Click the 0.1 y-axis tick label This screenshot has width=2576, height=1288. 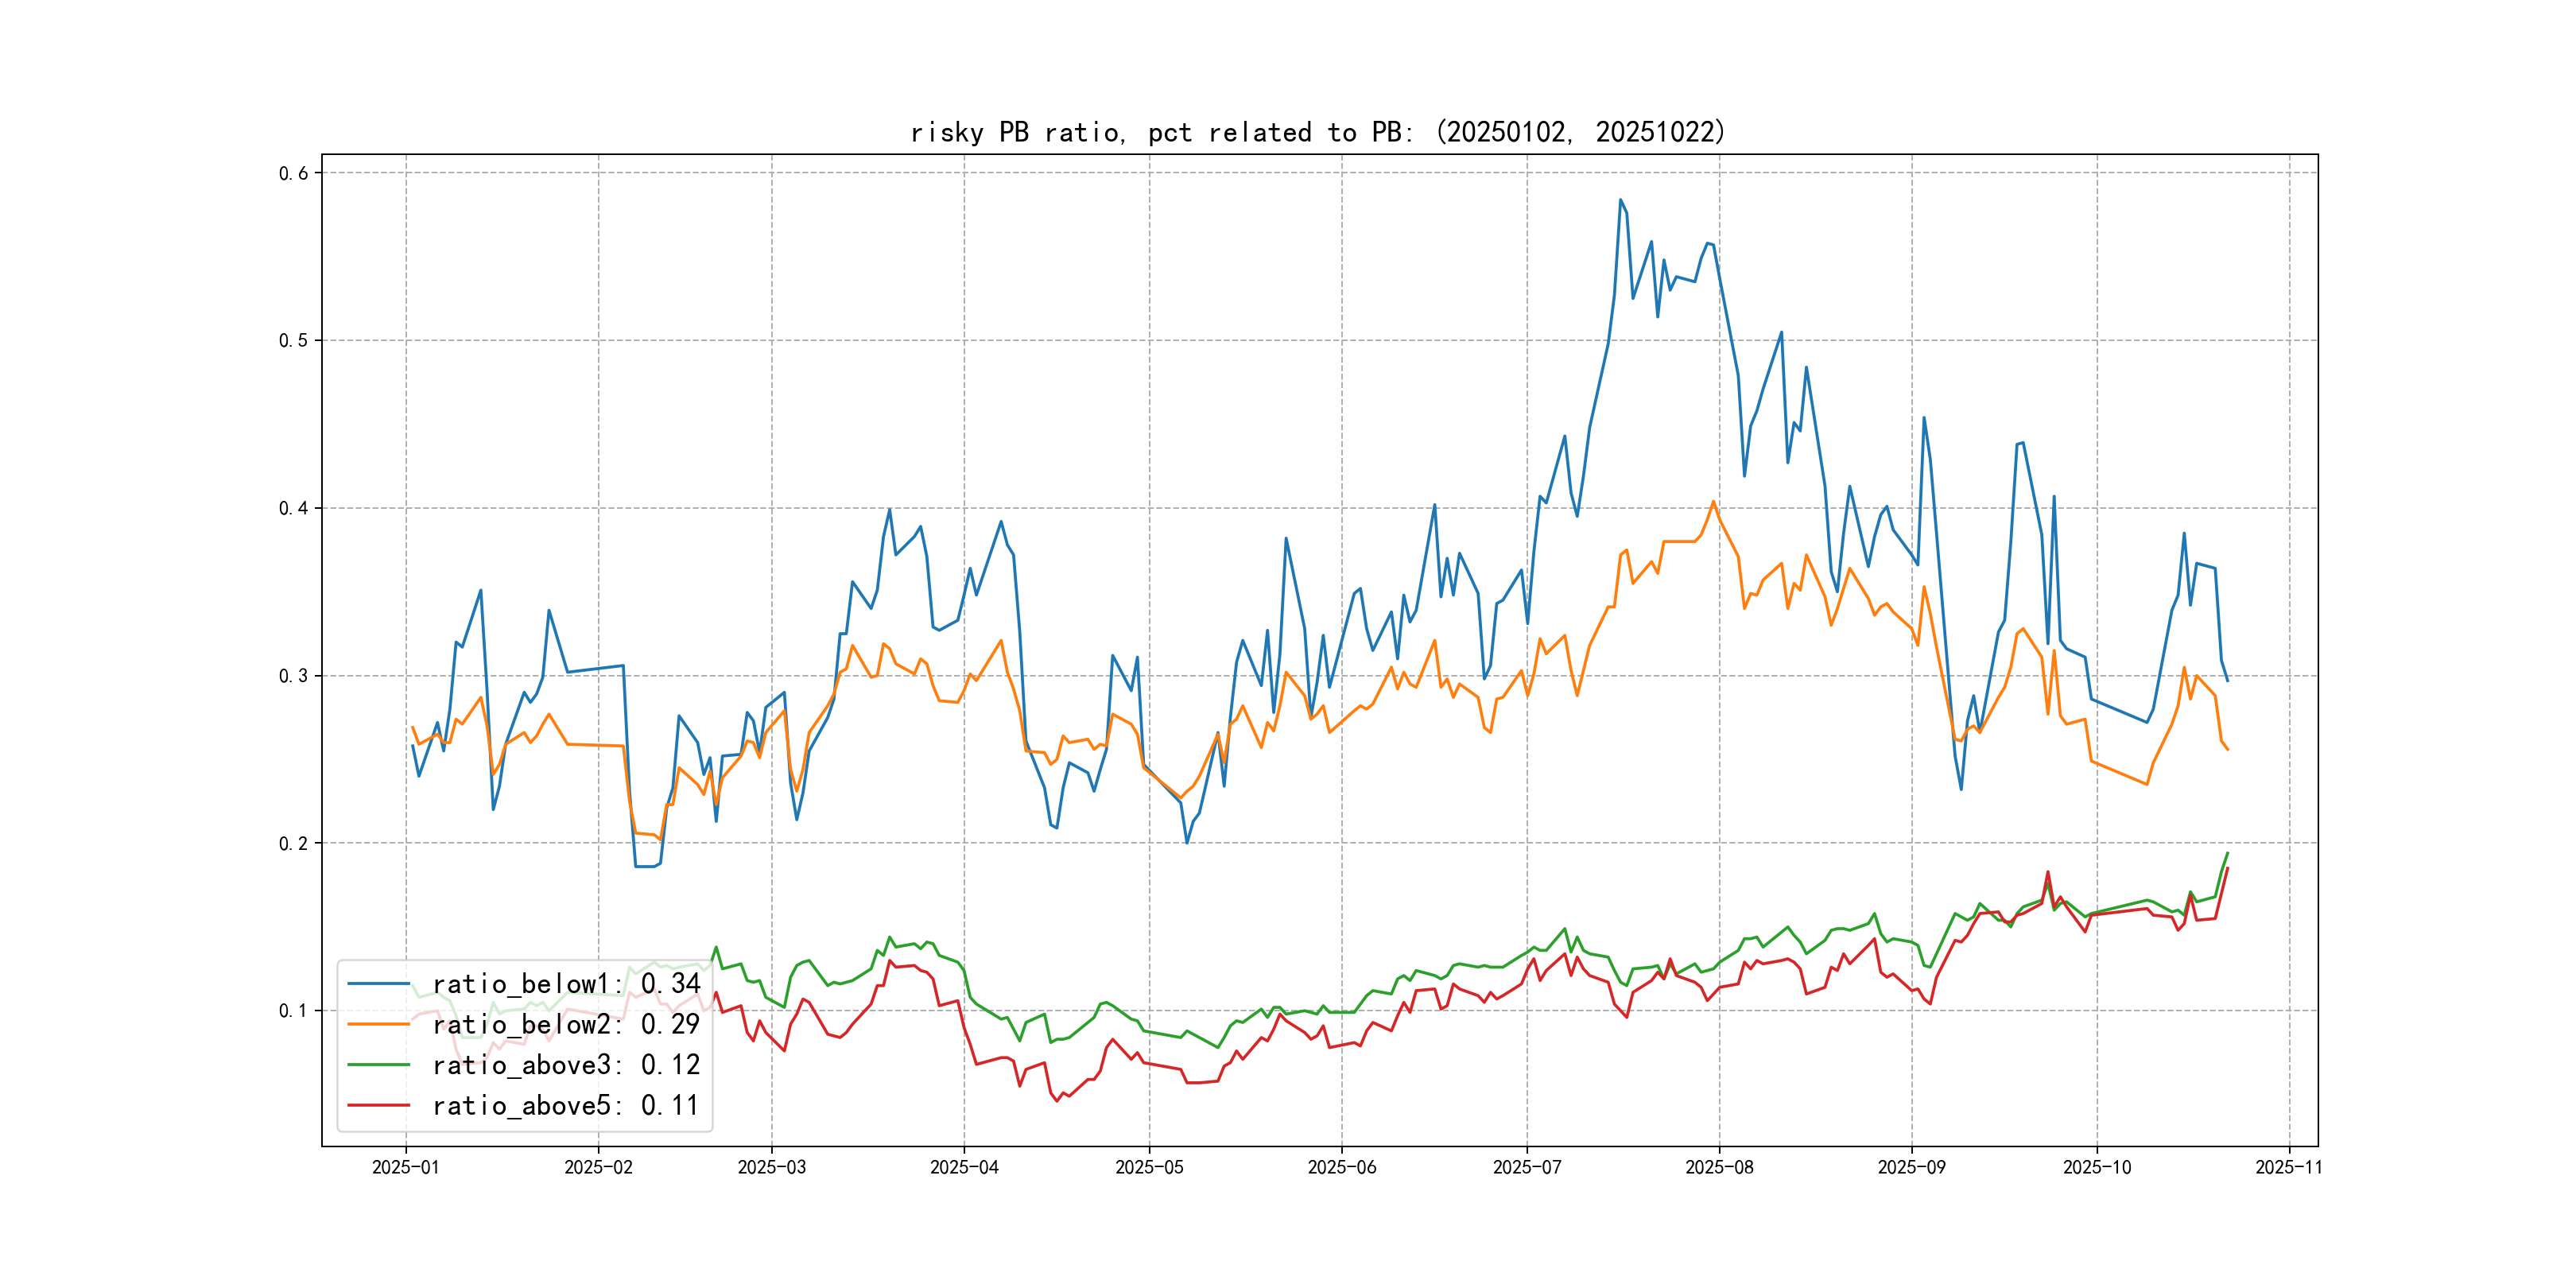pos(293,1011)
